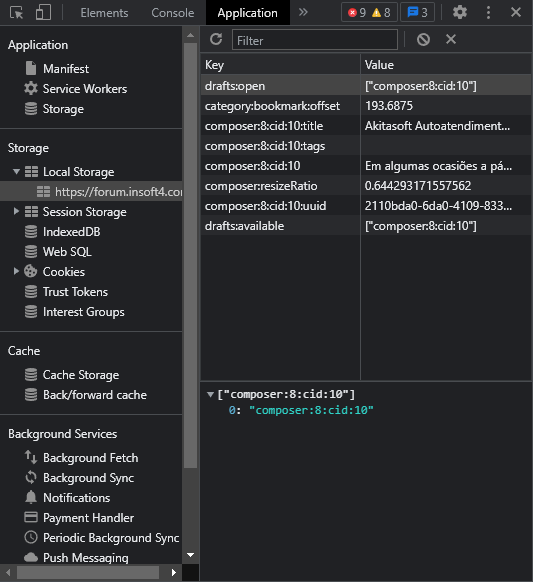Collapse the Local Storage tree node
Screen dimensions: 533x582
pos(16,172)
